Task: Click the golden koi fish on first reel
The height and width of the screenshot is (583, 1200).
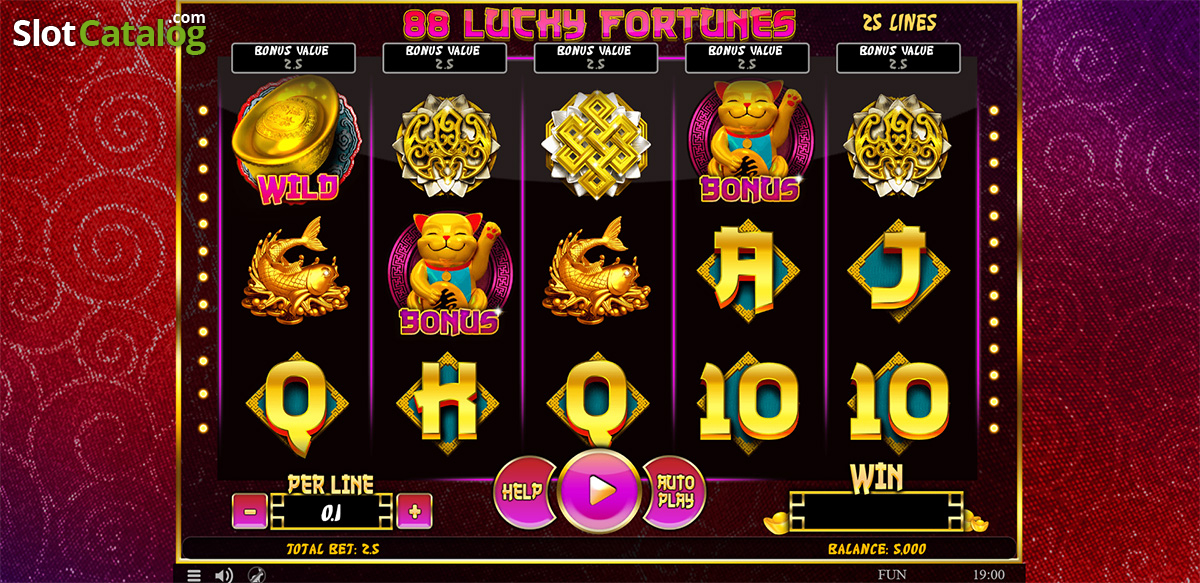Action: pyautogui.click(x=296, y=272)
